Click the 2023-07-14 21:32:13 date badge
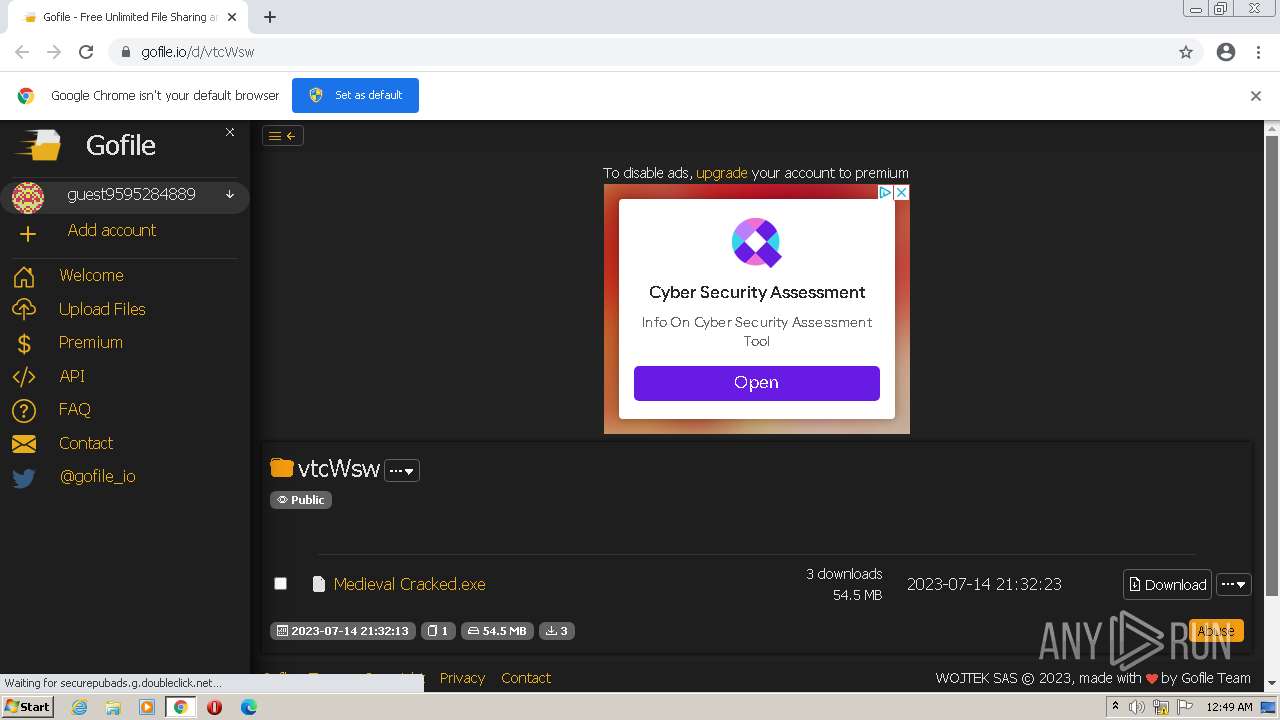This screenshot has height=720, width=1280. (343, 631)
